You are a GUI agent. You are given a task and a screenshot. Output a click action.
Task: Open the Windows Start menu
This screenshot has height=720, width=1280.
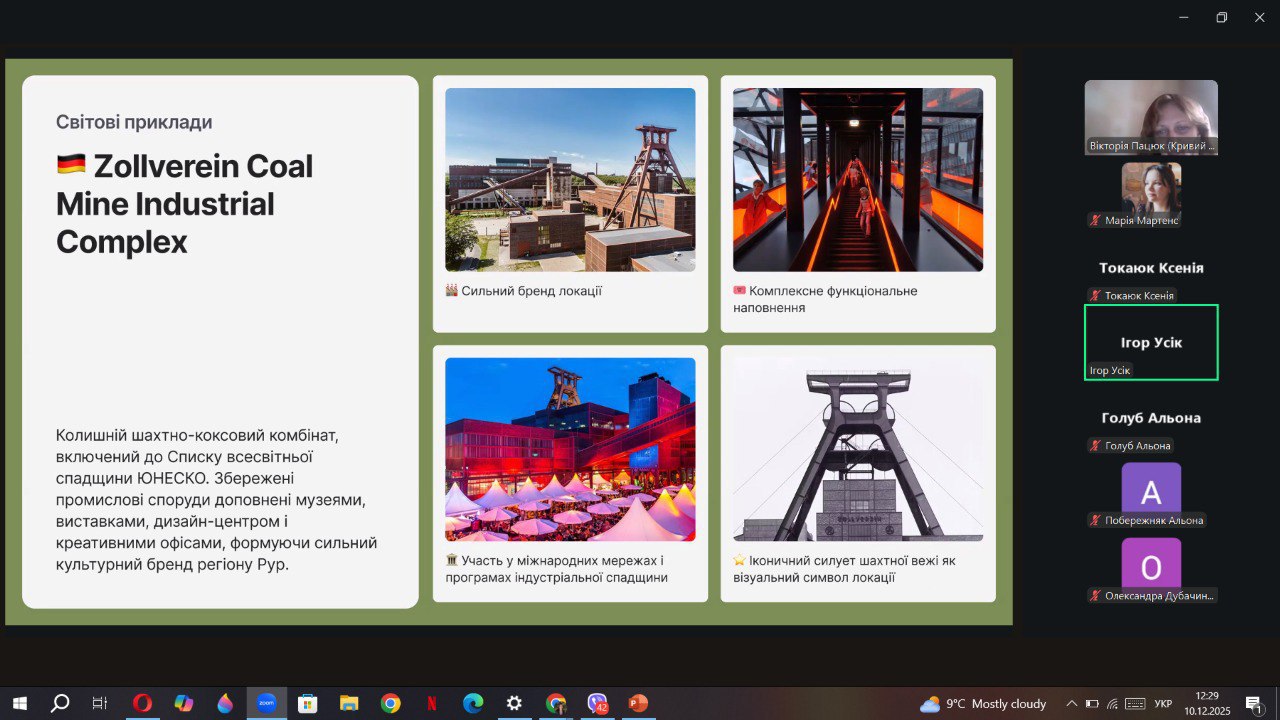click(19, 703)
